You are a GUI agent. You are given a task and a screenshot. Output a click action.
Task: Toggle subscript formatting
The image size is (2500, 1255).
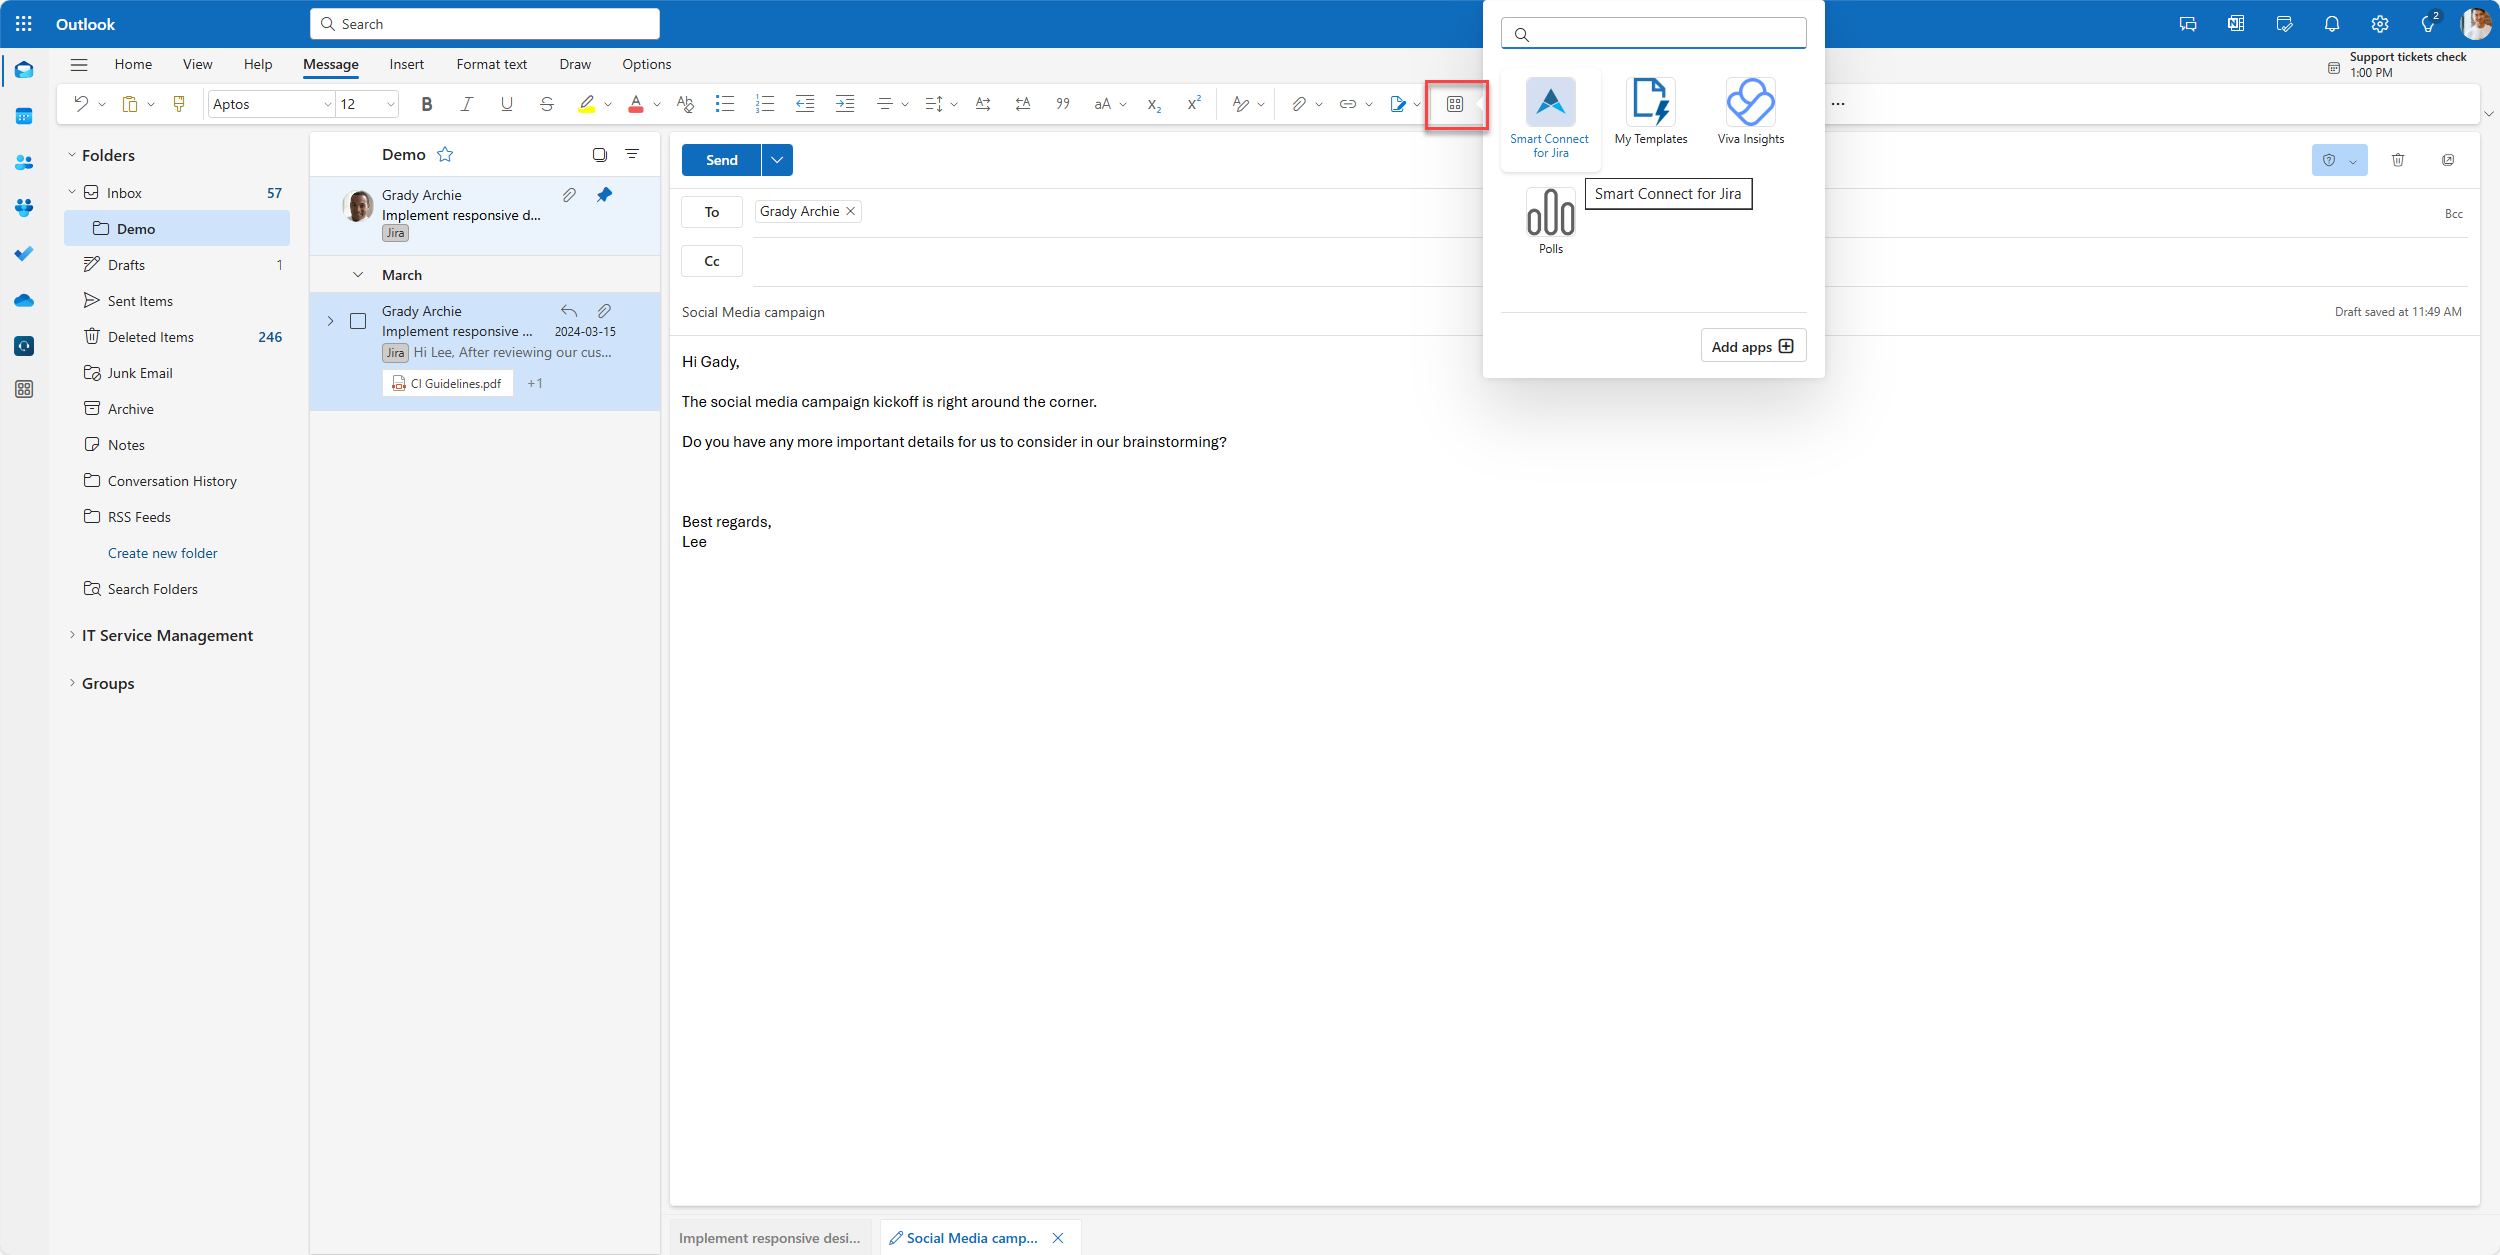[x=1154, y=104]
